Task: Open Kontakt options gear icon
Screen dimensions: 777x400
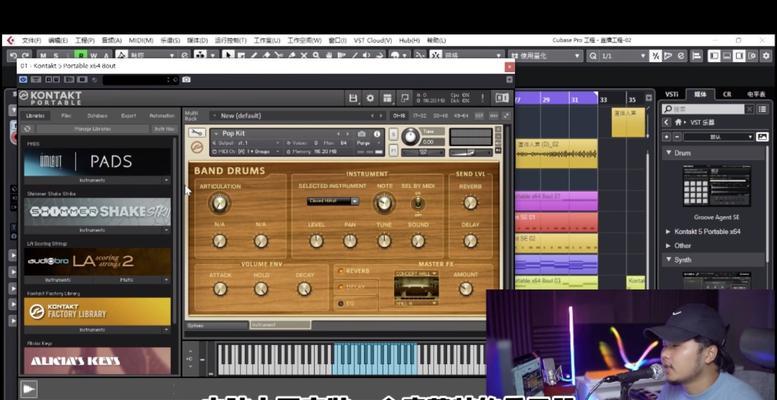Action: pos(370,98)
